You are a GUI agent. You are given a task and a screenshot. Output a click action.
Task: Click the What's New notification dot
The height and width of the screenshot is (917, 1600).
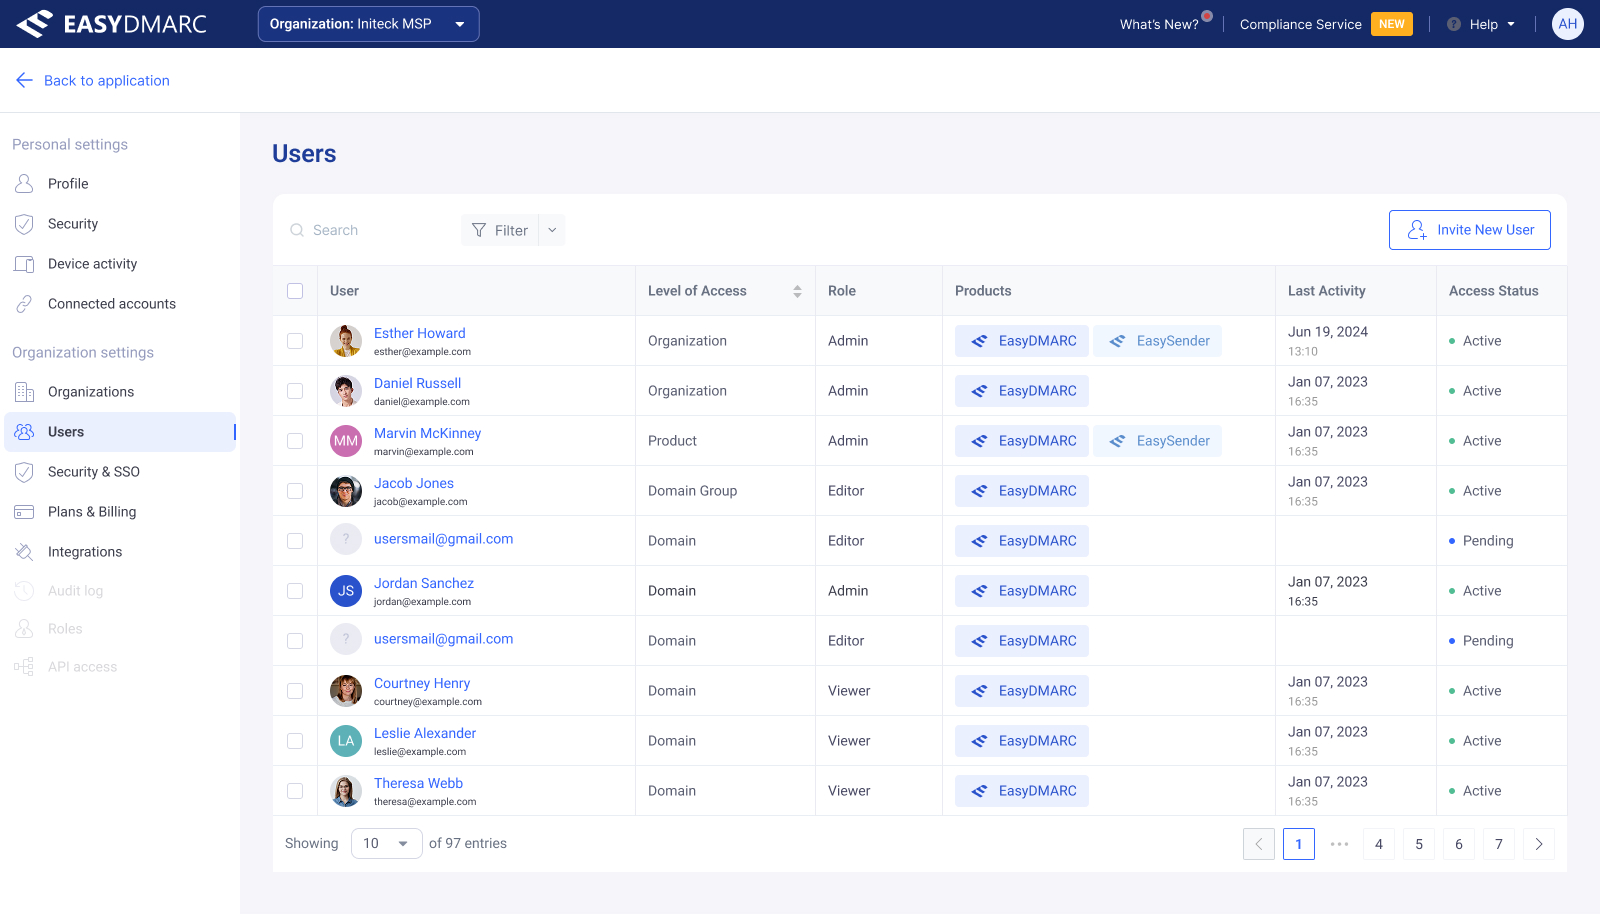pos(1207,16)
